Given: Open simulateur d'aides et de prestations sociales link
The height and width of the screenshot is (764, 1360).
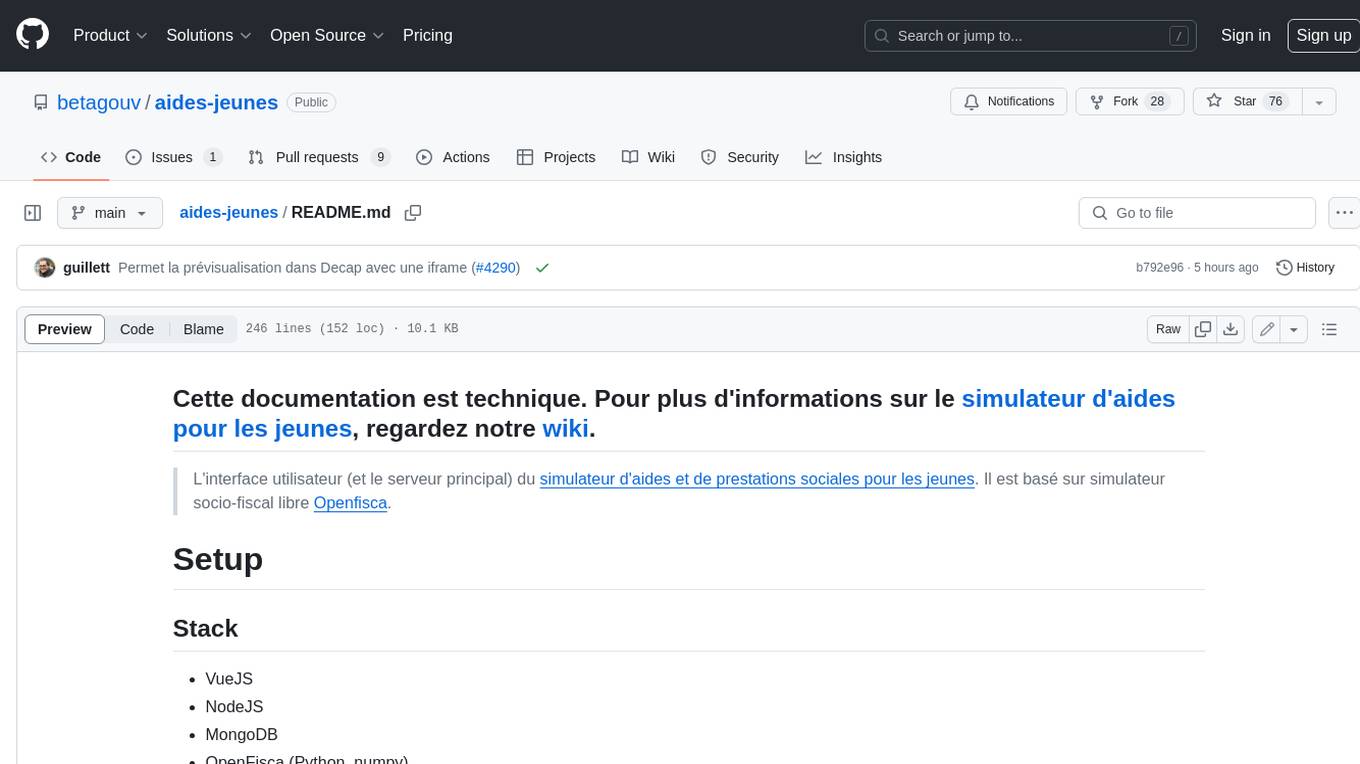Looking at the screenshot, I should [x=757, y=479].
